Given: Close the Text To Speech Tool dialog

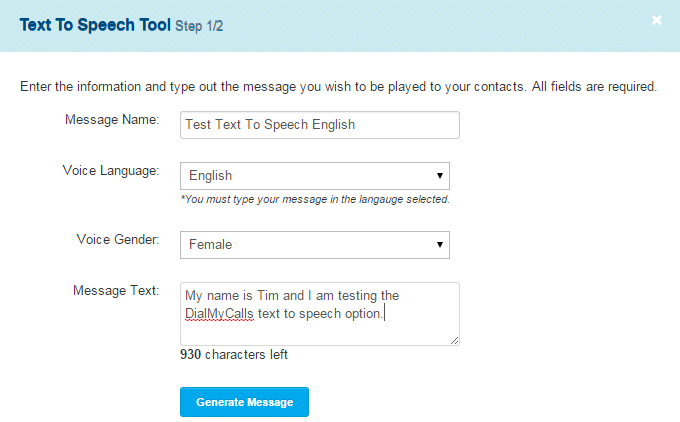Looking at the screenshot, I should click(657, 20).
